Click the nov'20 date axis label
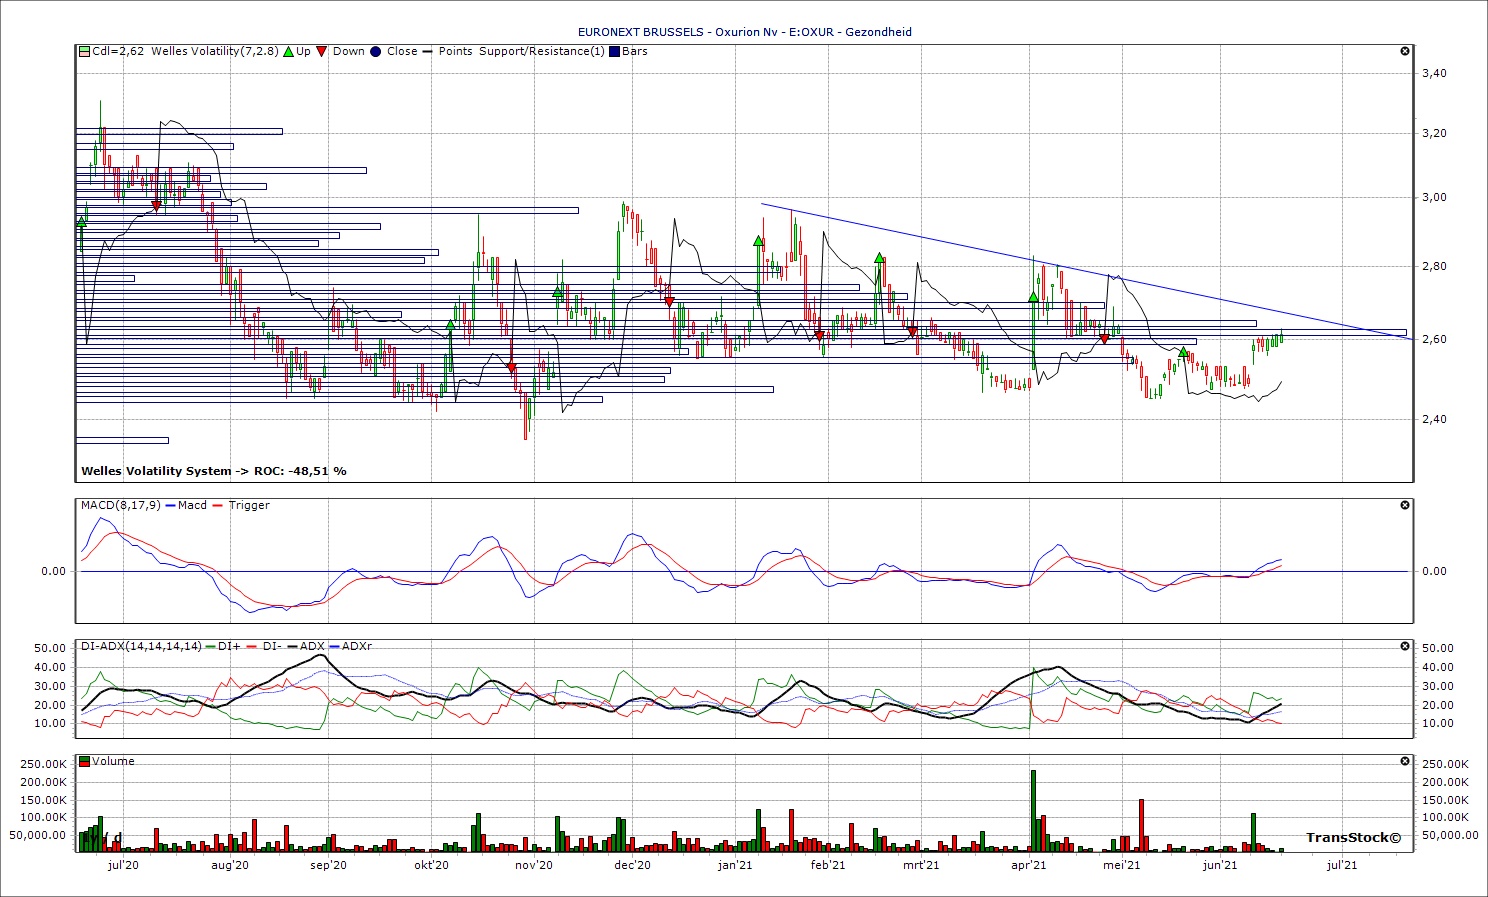 coord(534,865)
